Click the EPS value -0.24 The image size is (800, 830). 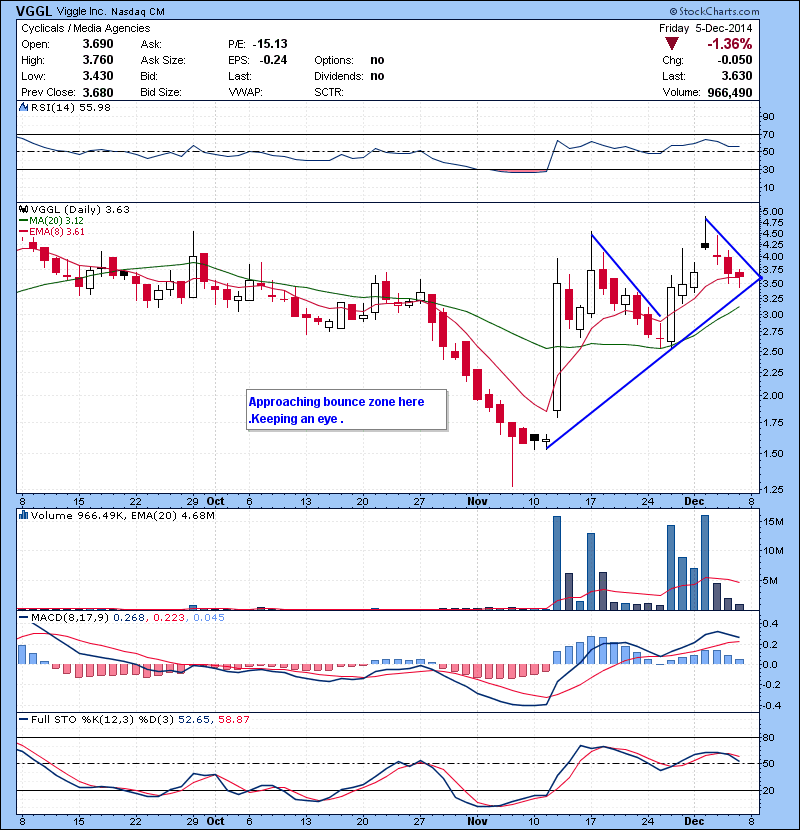(273, 60)
